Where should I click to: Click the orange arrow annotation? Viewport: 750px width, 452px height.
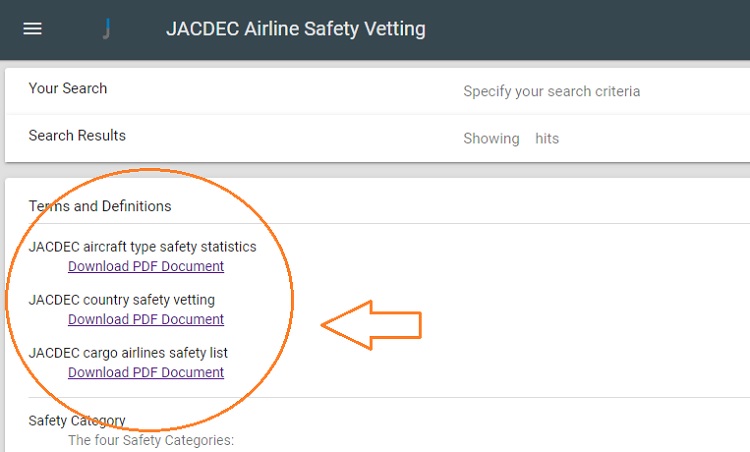tap(371, 325)
